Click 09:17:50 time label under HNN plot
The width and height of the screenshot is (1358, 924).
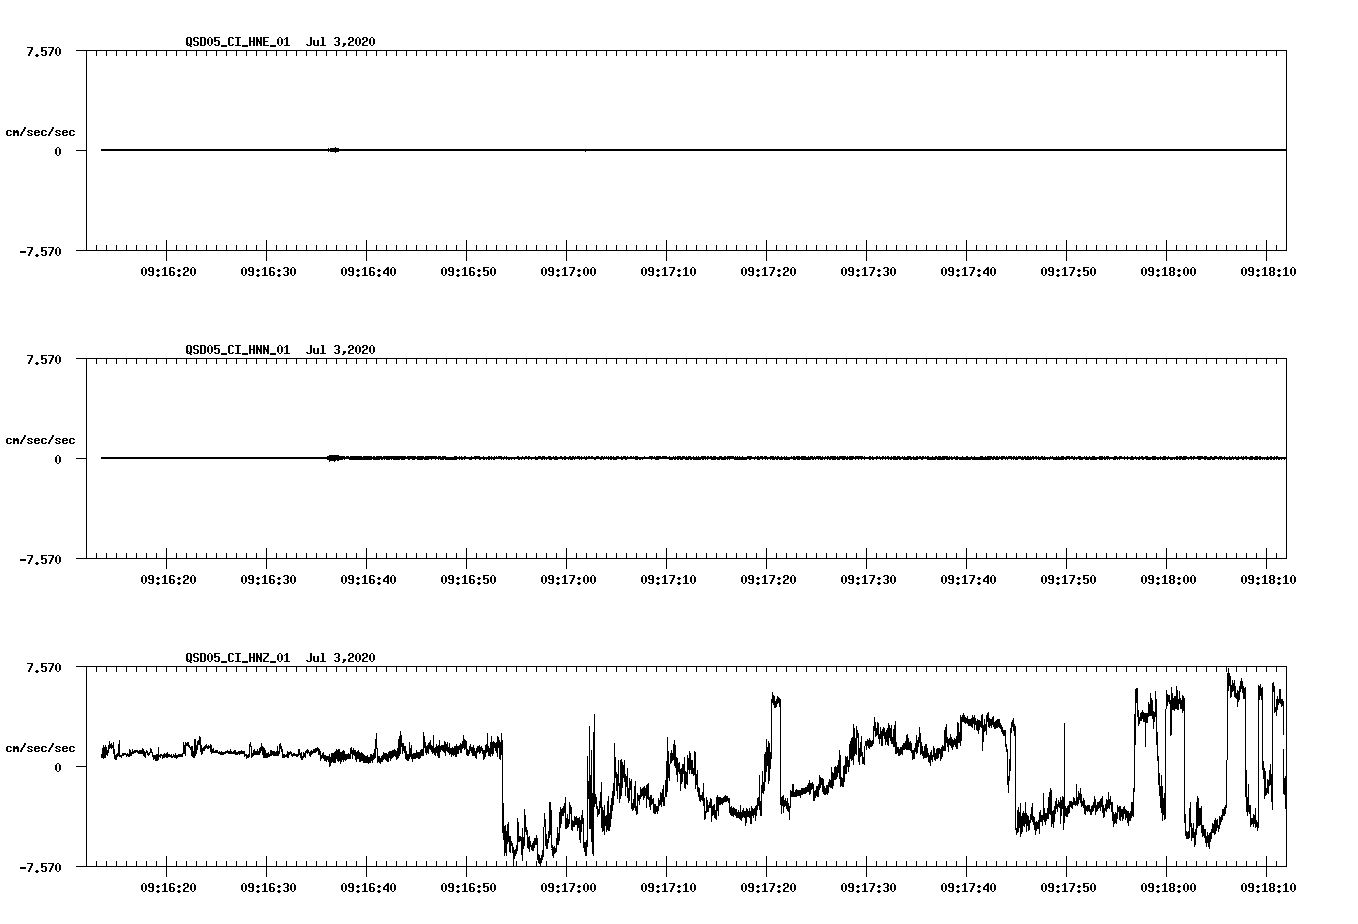coord(1068,579)
